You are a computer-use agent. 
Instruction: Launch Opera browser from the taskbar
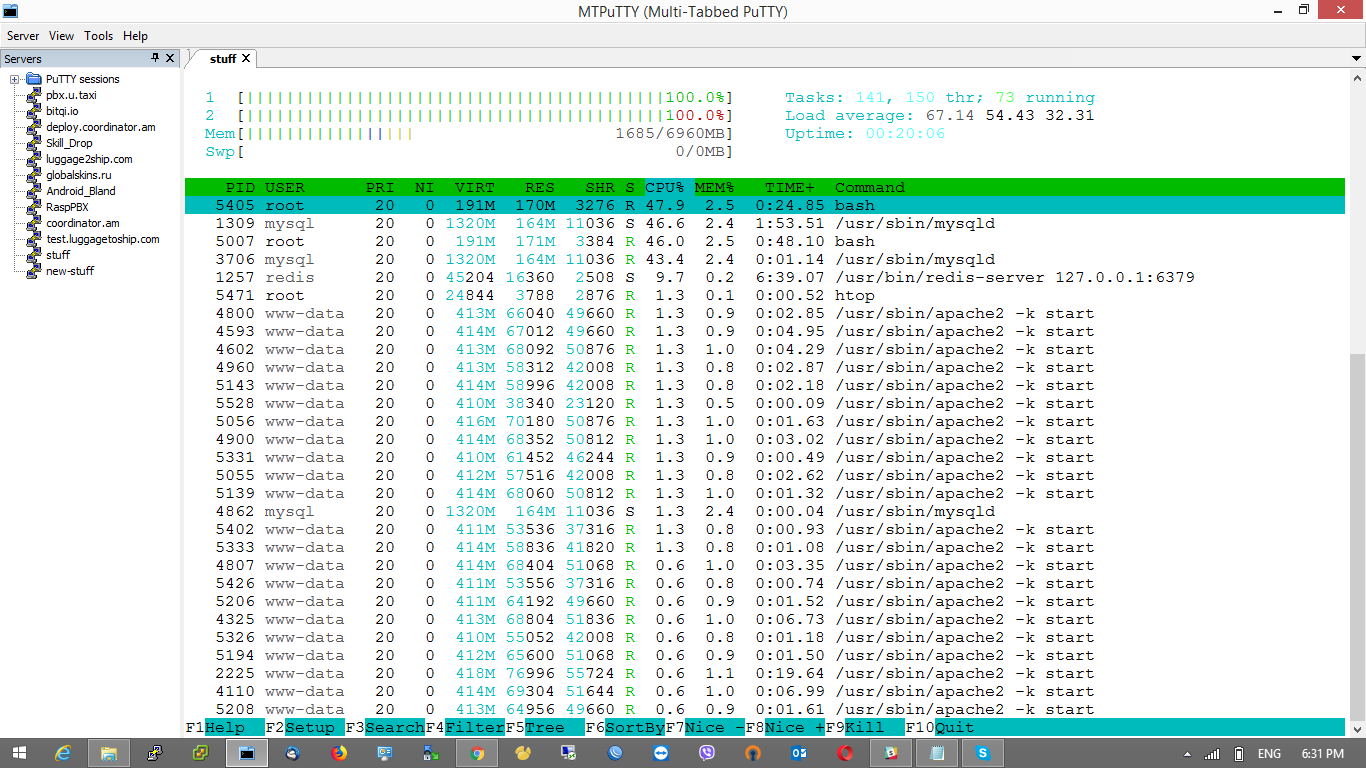coord(845,753)
